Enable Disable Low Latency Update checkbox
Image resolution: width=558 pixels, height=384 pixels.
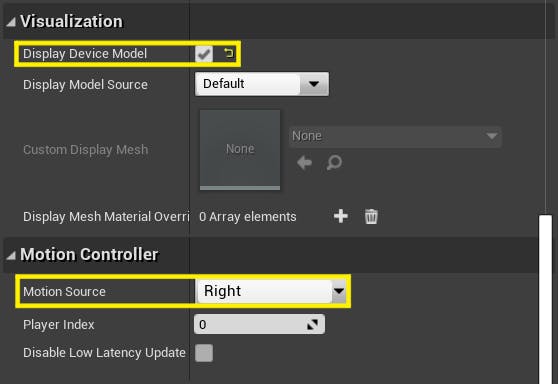point(204,353)
